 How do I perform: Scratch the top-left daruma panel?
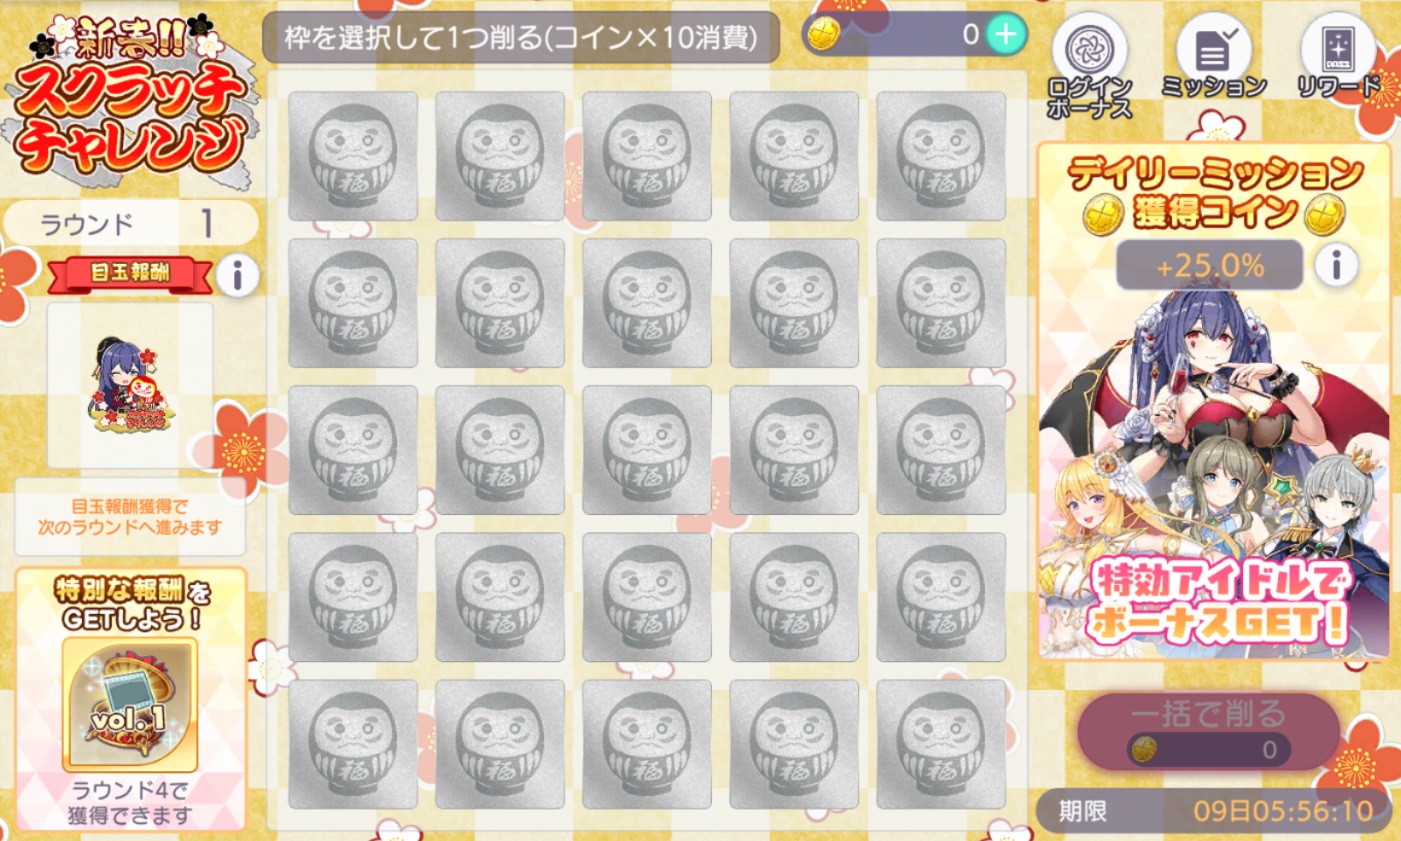(x=353, y=156)
